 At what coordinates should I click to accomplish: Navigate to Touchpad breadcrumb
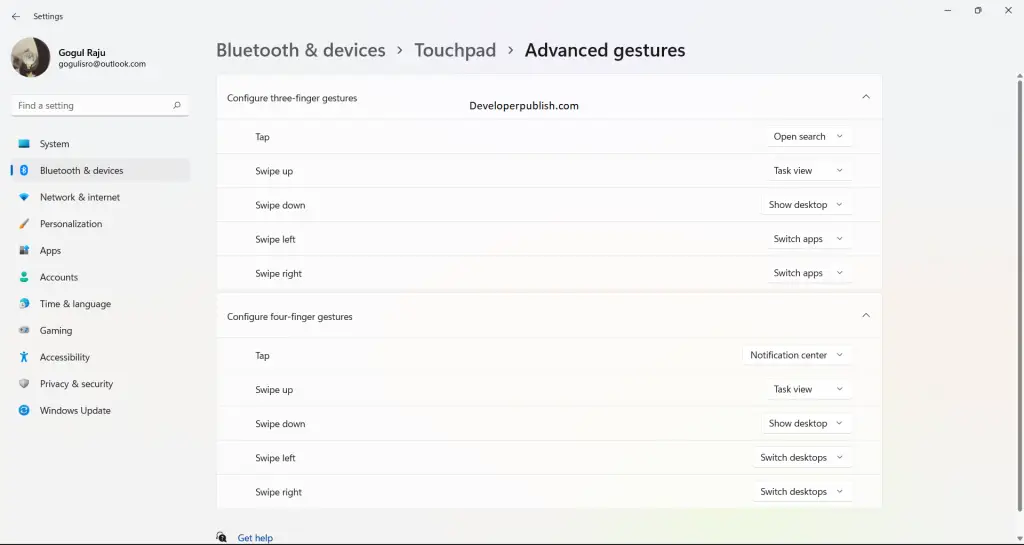coord(455,50)
